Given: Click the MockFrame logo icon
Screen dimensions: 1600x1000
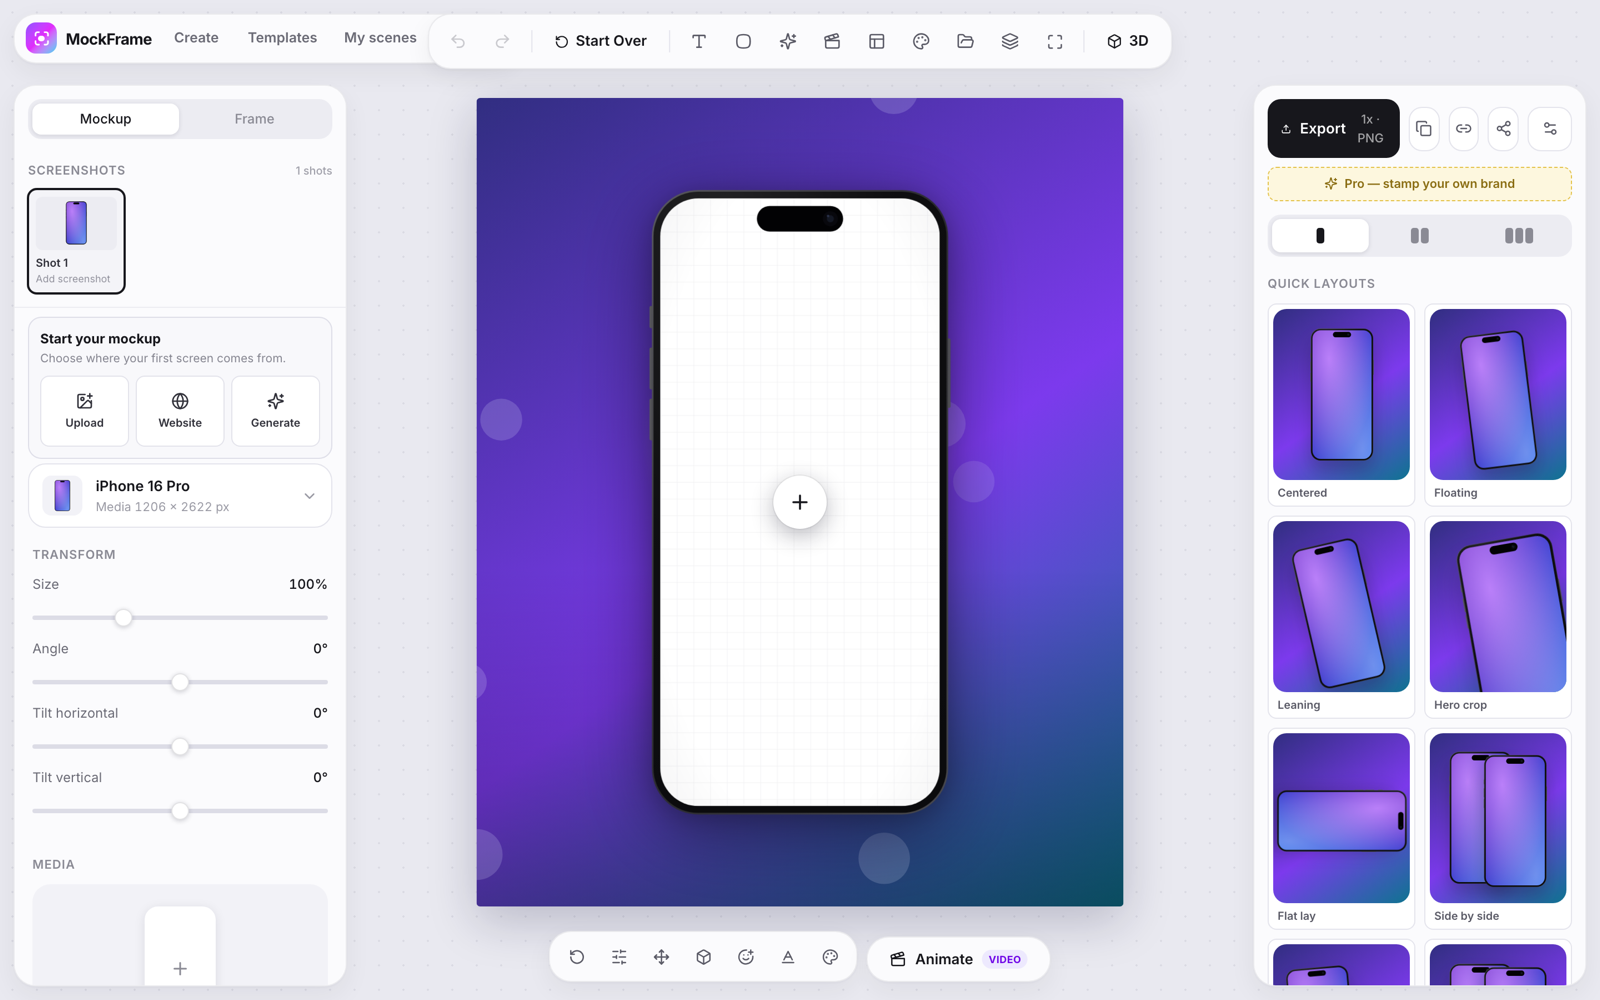Looking at the screenshot, I should pos(41,39).
